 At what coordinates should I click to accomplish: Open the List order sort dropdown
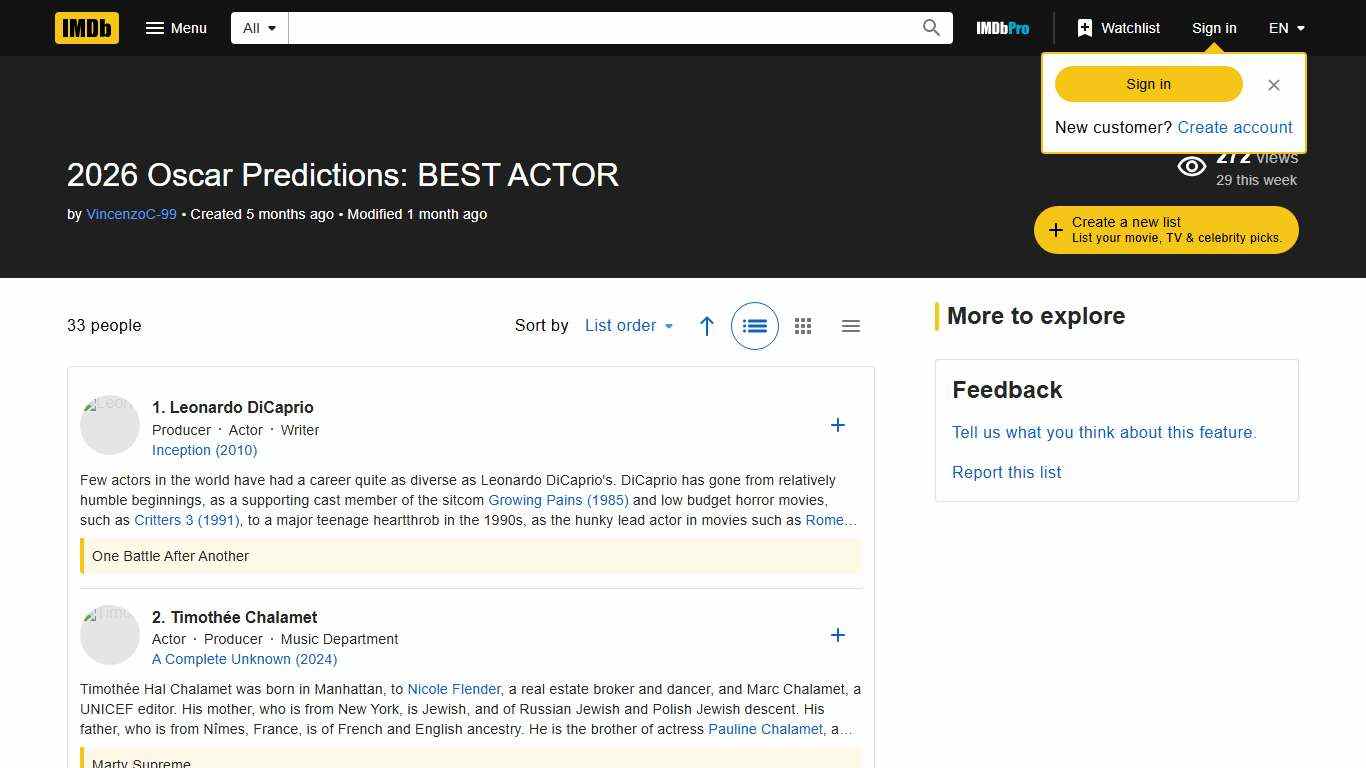(x=629, y=326)
